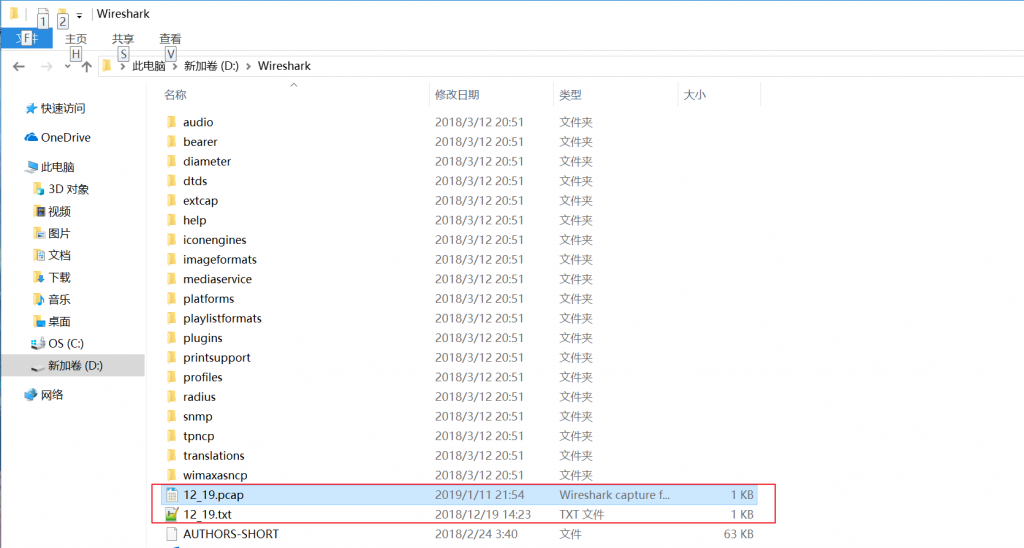The image size is (1024, 548).
Task: Open 快速访问 in the sidebar
Action: point(62,108)
